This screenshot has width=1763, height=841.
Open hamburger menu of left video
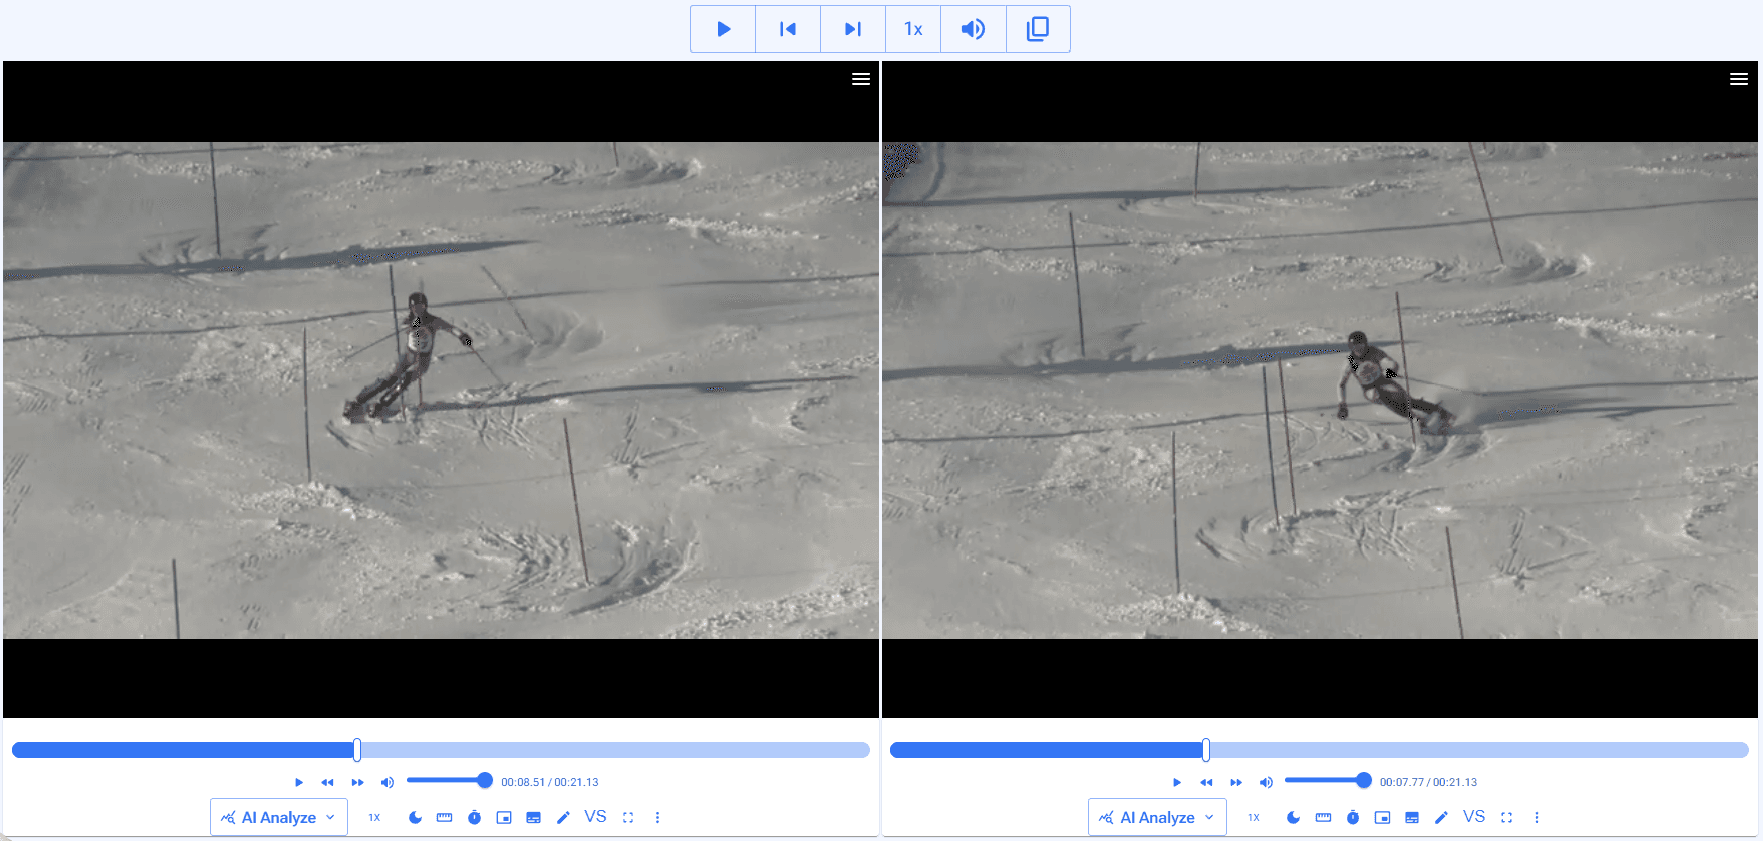pyautogui.click(x=860, y=79)
